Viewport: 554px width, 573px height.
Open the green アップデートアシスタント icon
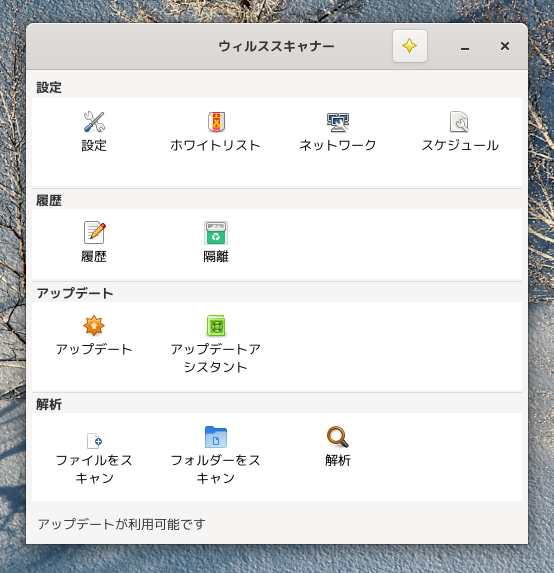click(x=216, y=325)
